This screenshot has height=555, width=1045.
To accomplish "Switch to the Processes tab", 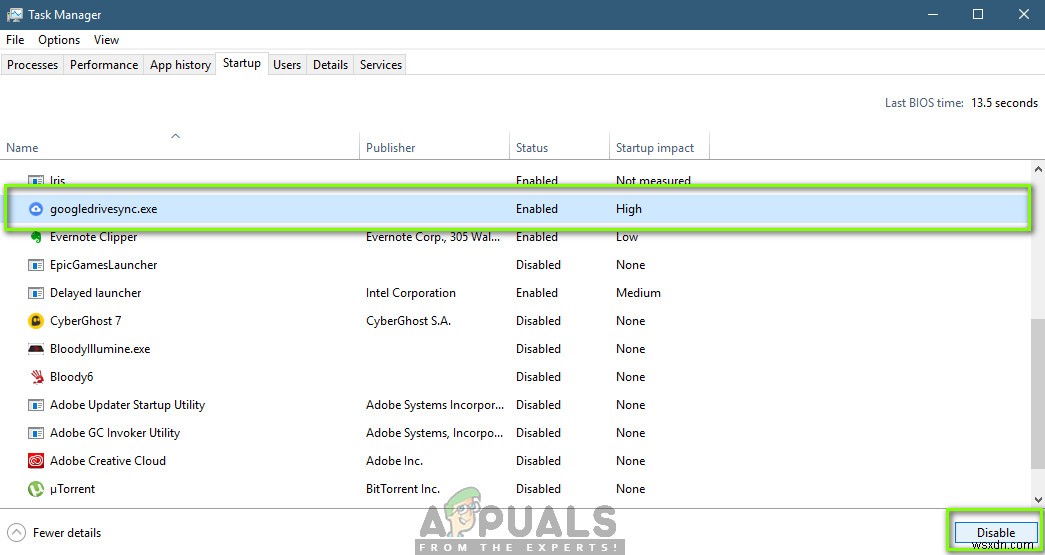I will click(32, 65).
